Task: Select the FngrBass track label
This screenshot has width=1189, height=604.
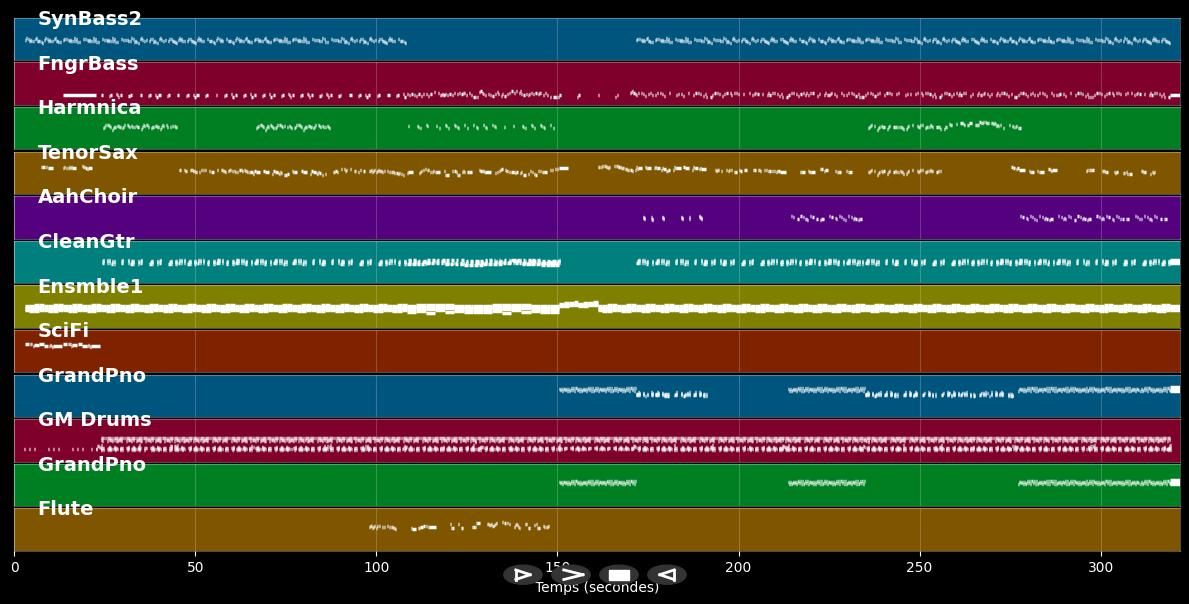Action: click(x=88, y=64)
